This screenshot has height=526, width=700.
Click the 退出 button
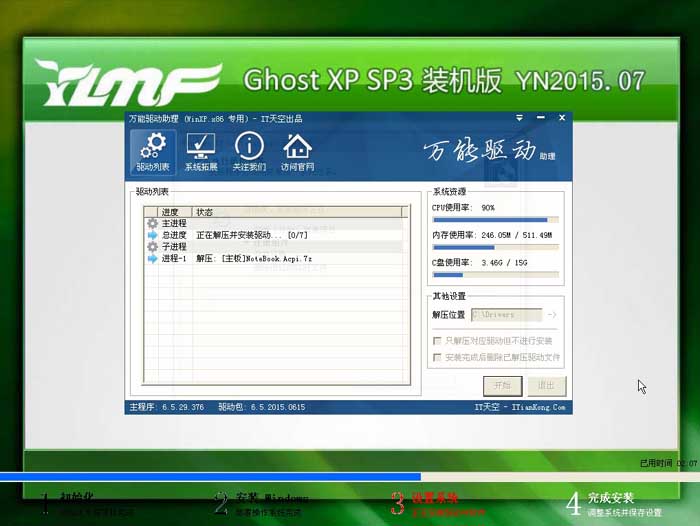[x=546, y=386]
